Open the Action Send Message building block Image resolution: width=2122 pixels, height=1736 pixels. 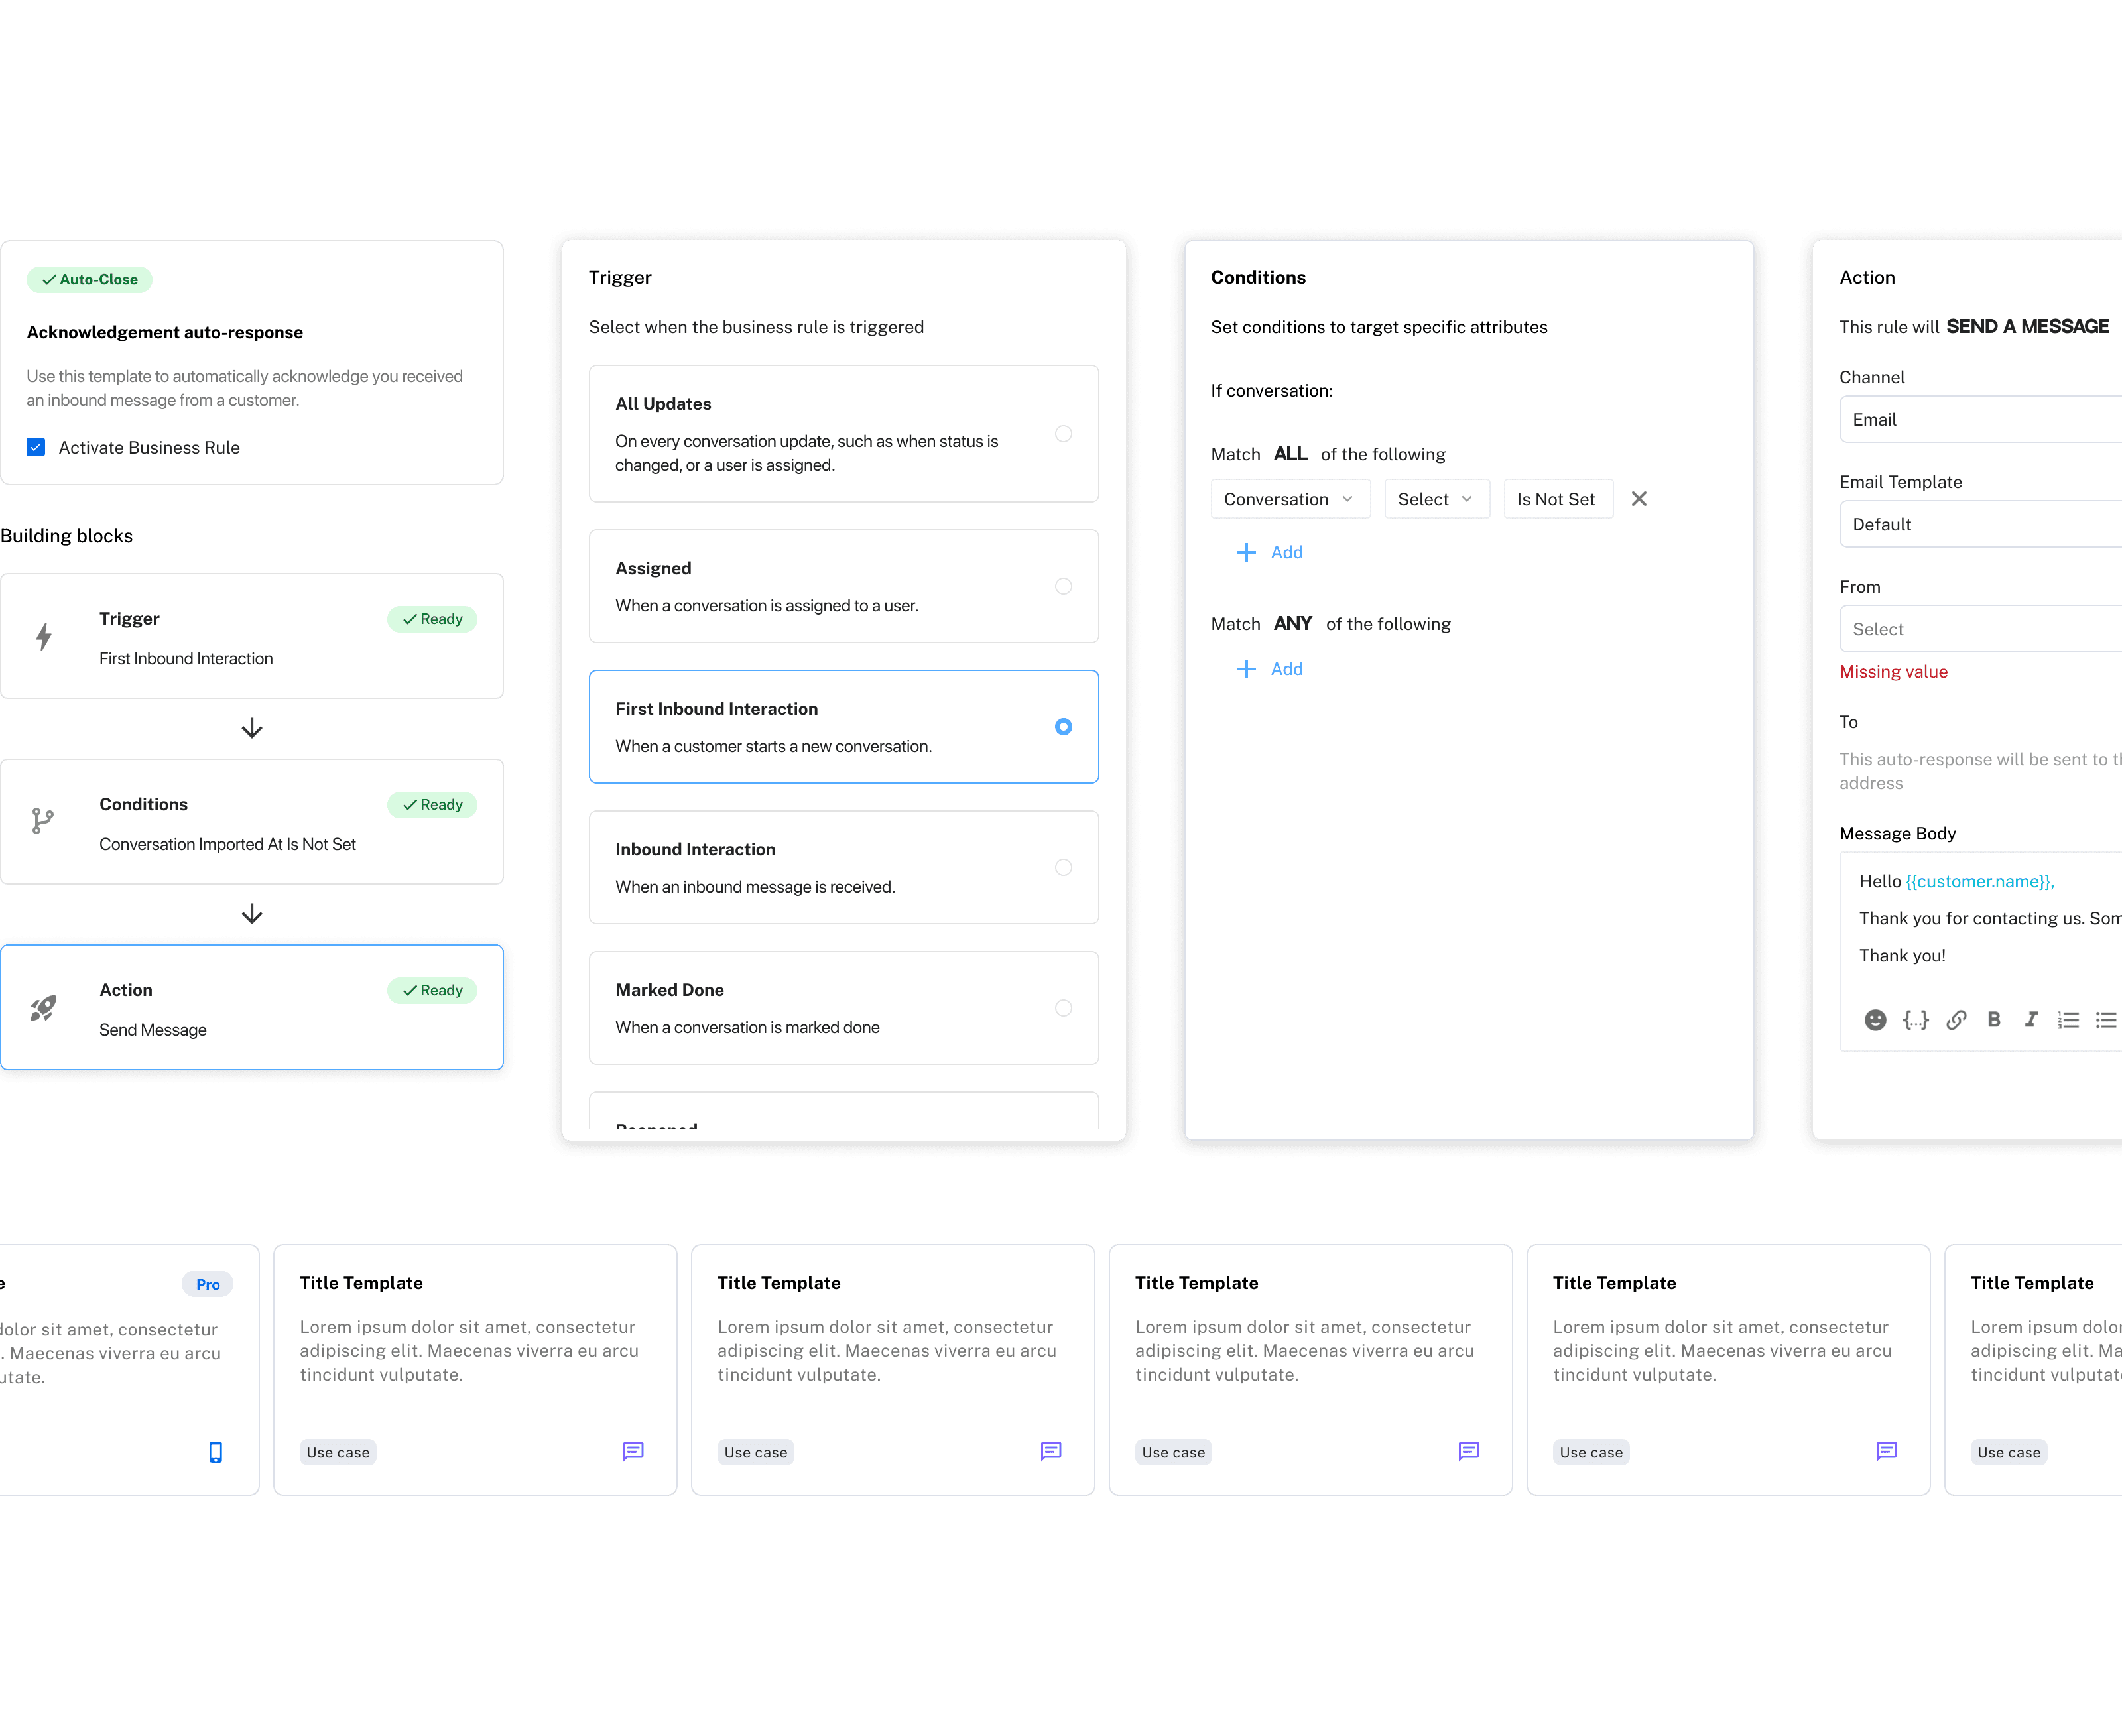(x=251, y=1008)
